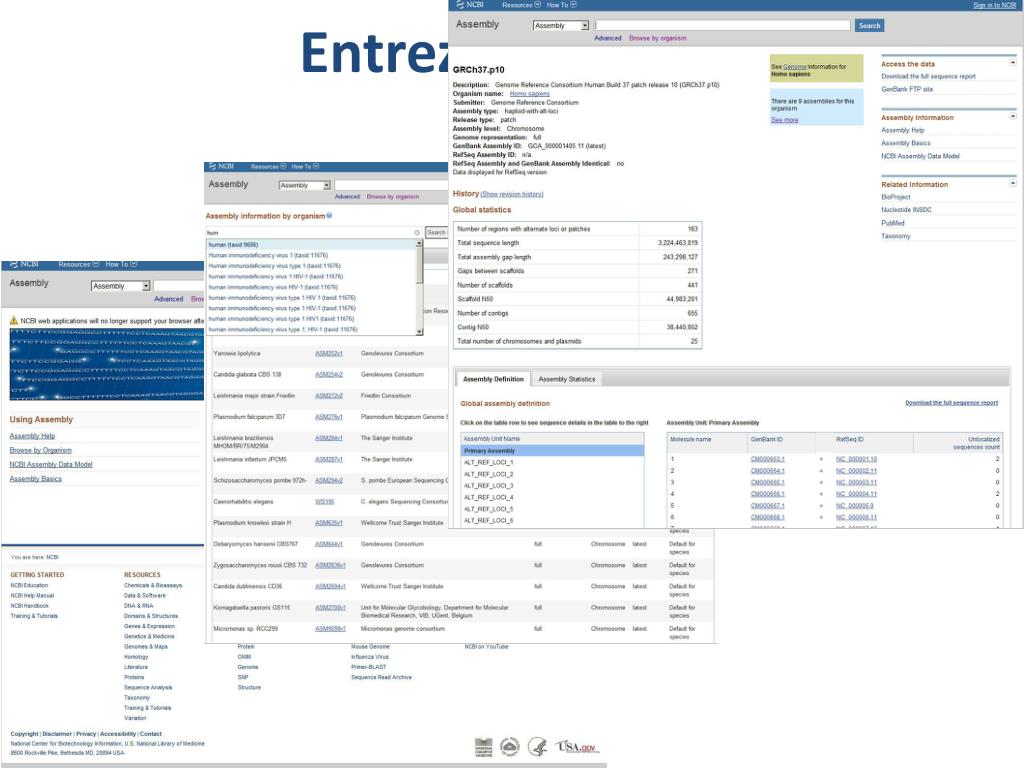
Task: Open the BioProject related link
Action: coord(895,197)
